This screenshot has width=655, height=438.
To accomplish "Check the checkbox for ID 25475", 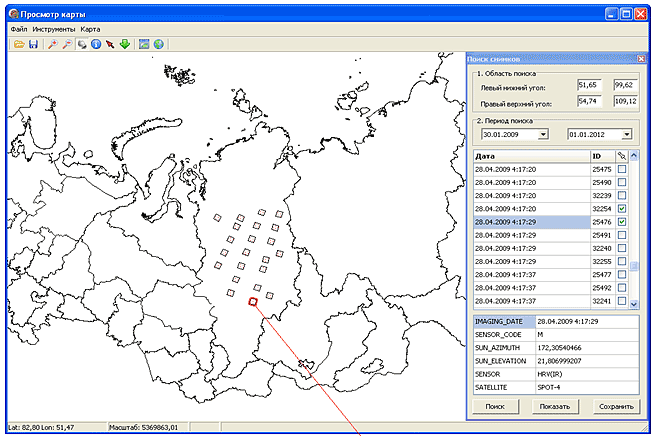I will (x=621, y=169).
